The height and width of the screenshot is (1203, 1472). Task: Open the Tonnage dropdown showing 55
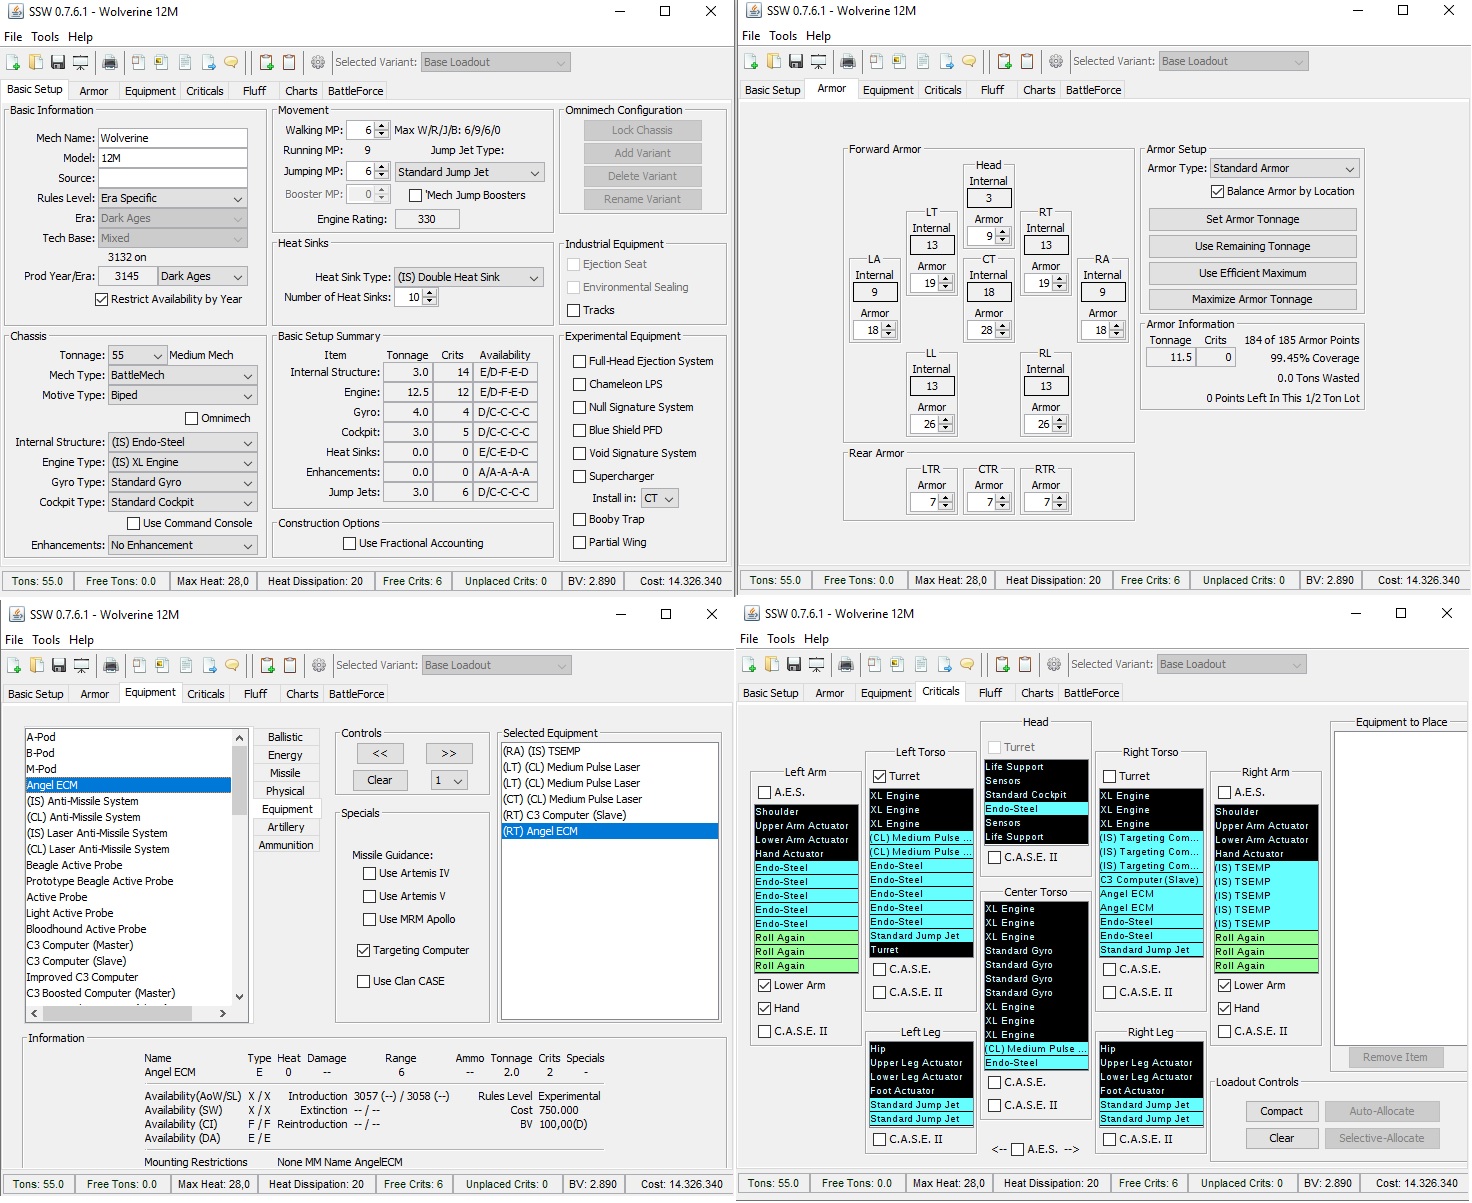[x=138, y=355]
